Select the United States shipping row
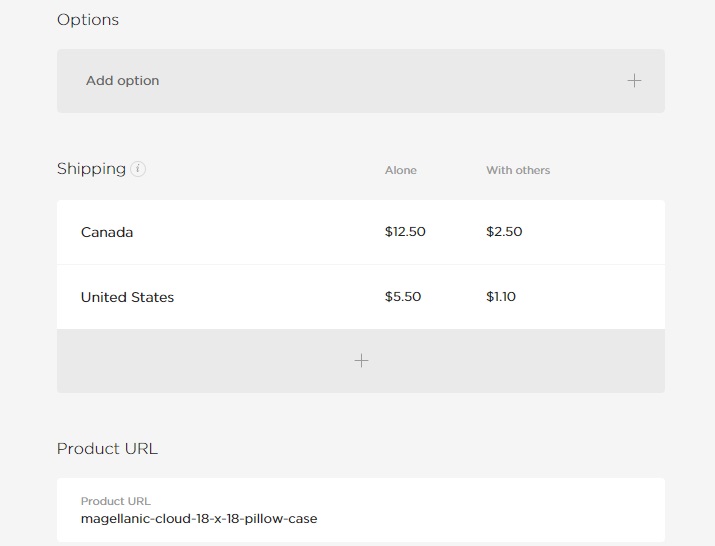 (x=361, y=297)
